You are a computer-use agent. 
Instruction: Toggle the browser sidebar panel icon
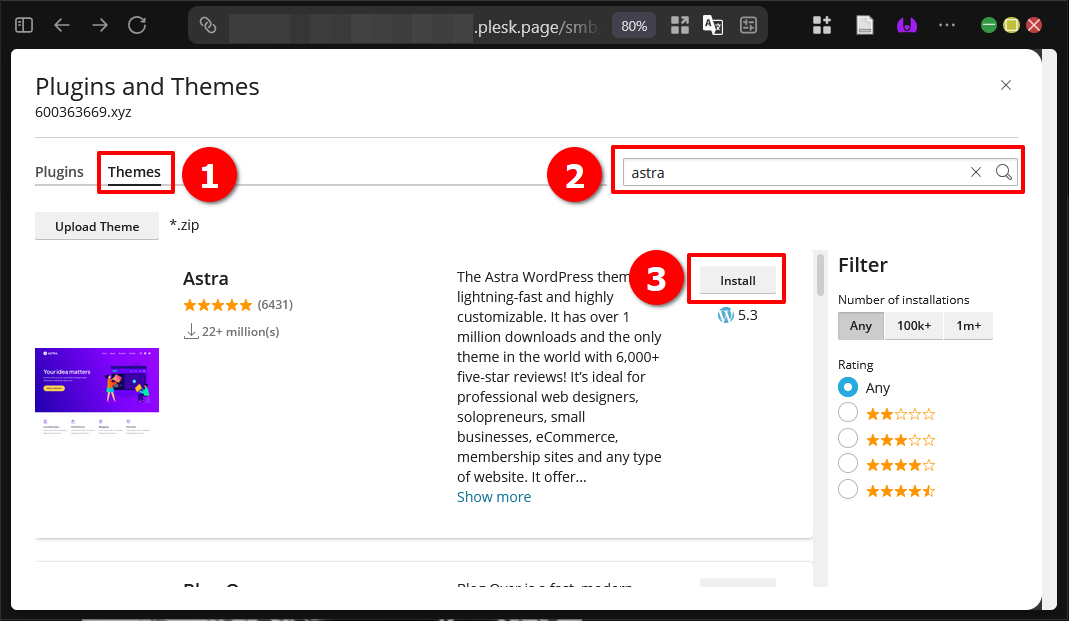click(24, 25)
